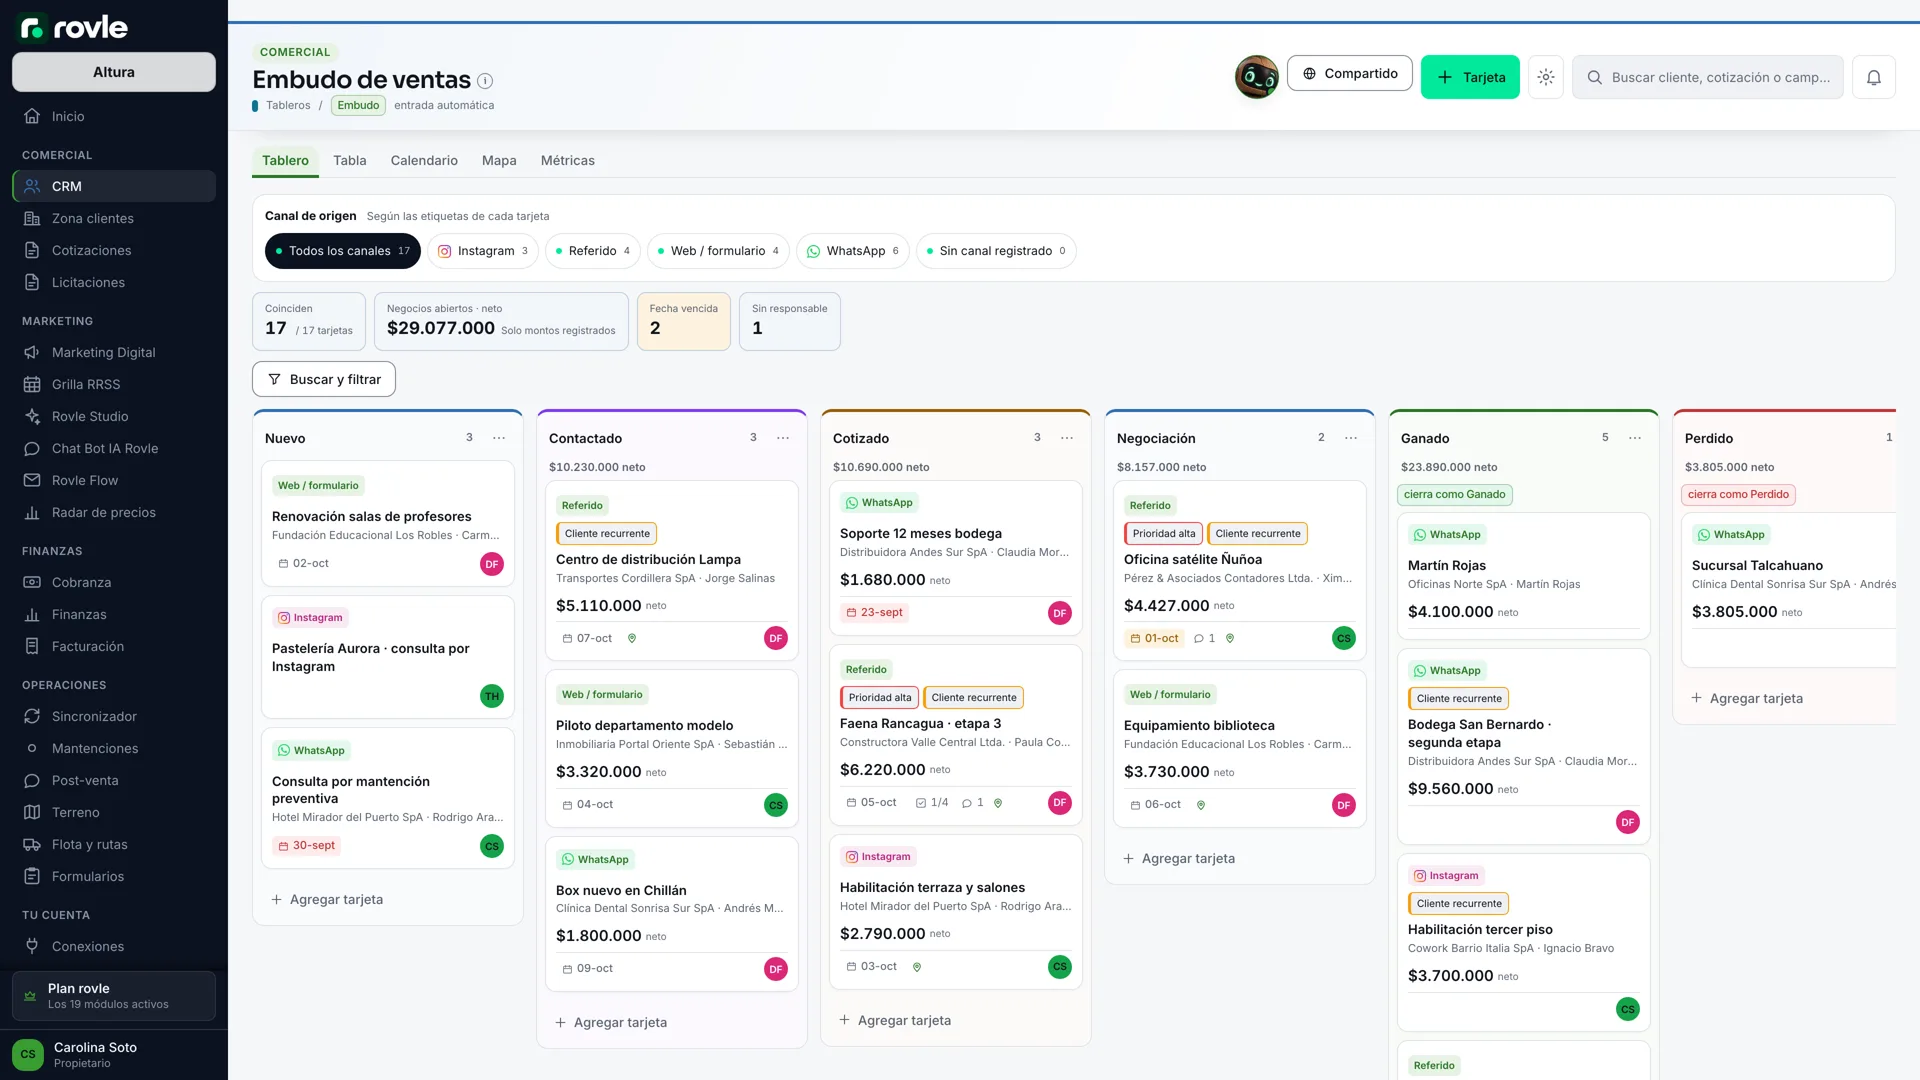Open Carolina Soto account menu
Viewport: 1920px width, 1080px height.
click(114, 1054)
